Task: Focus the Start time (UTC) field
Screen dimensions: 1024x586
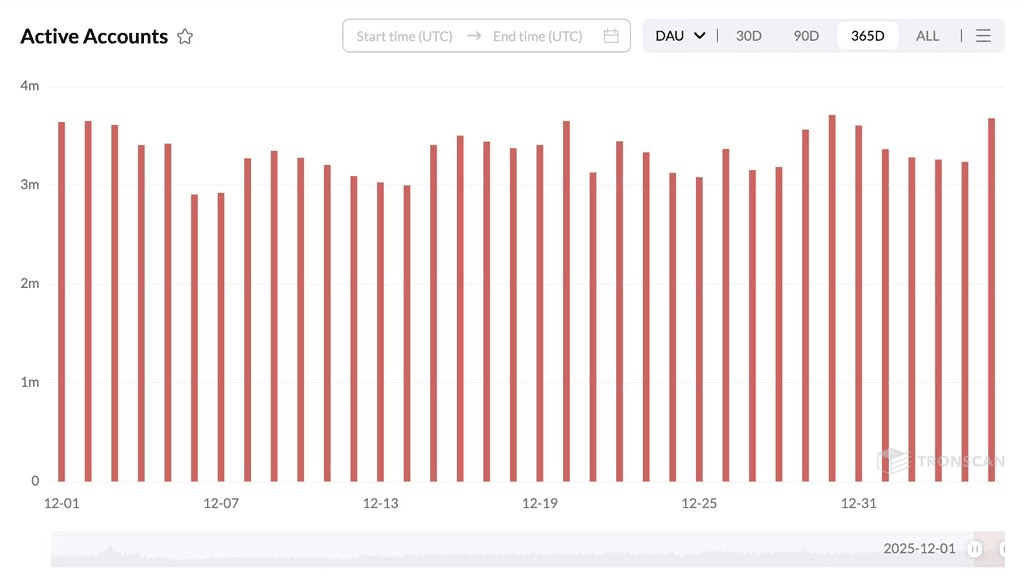Action: pos(404,36)
